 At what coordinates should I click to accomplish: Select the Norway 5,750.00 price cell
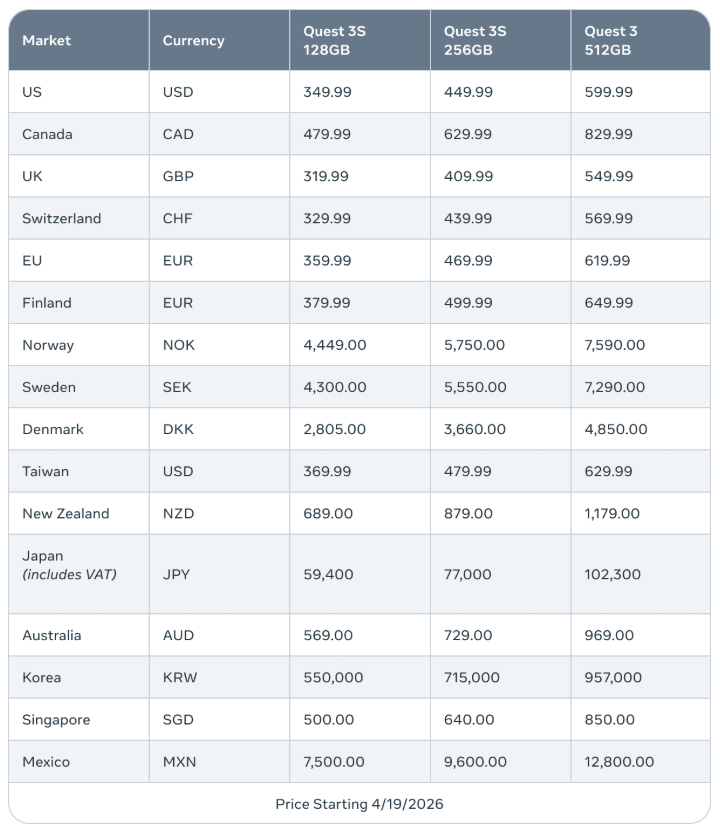475,345
